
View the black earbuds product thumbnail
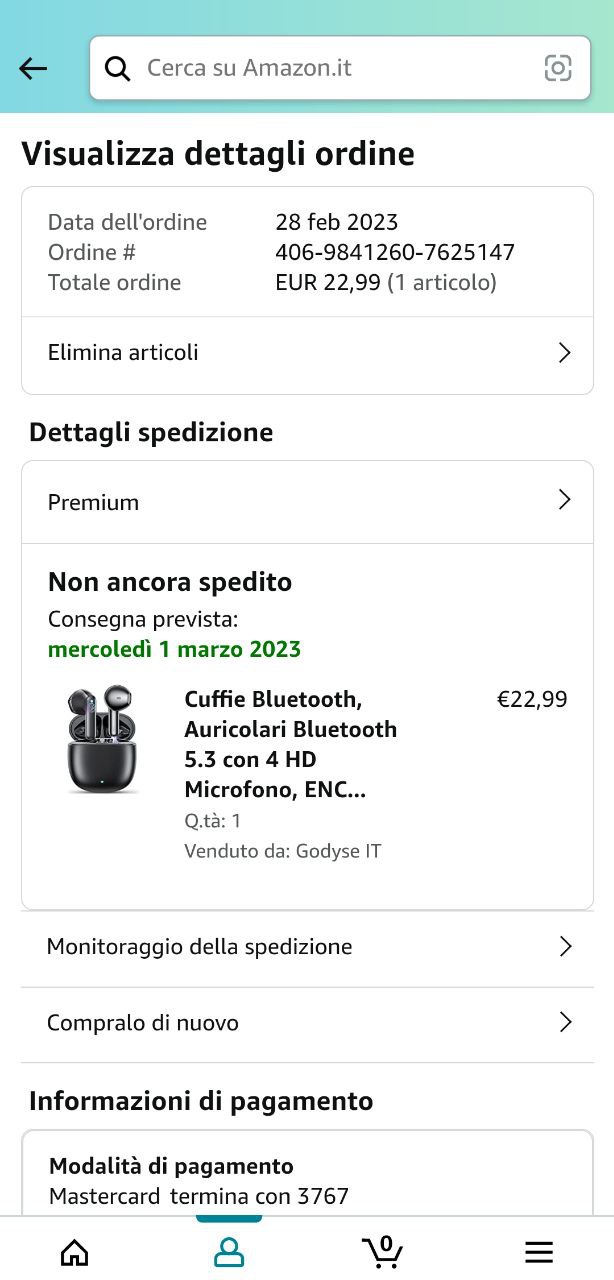coord(102,739)
